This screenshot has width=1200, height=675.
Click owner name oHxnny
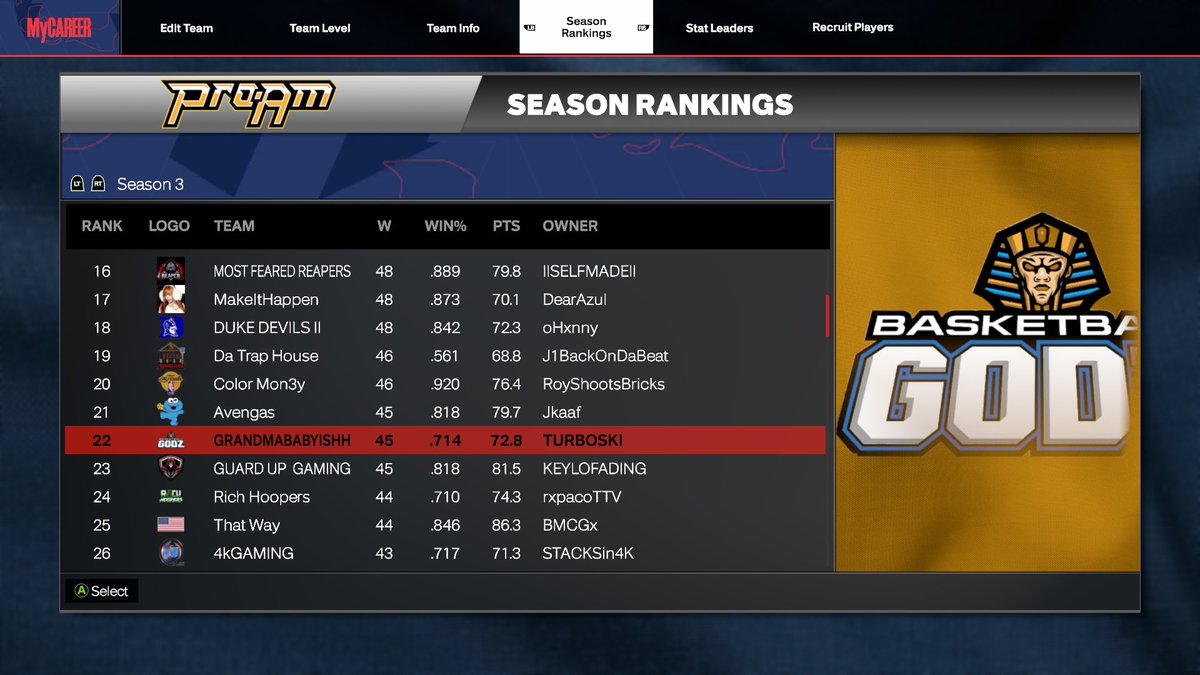(x=570, y=327)
